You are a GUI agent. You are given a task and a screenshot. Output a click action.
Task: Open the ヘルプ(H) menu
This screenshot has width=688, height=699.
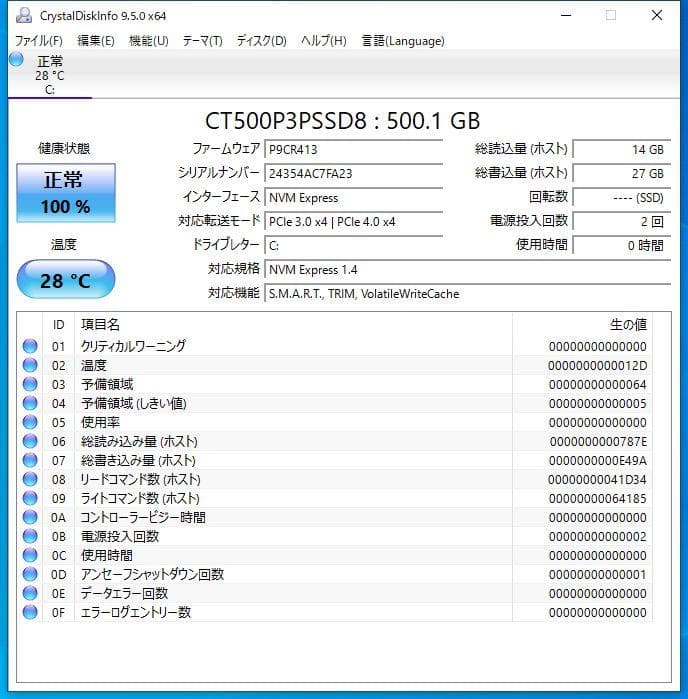[x=324, y=41]
